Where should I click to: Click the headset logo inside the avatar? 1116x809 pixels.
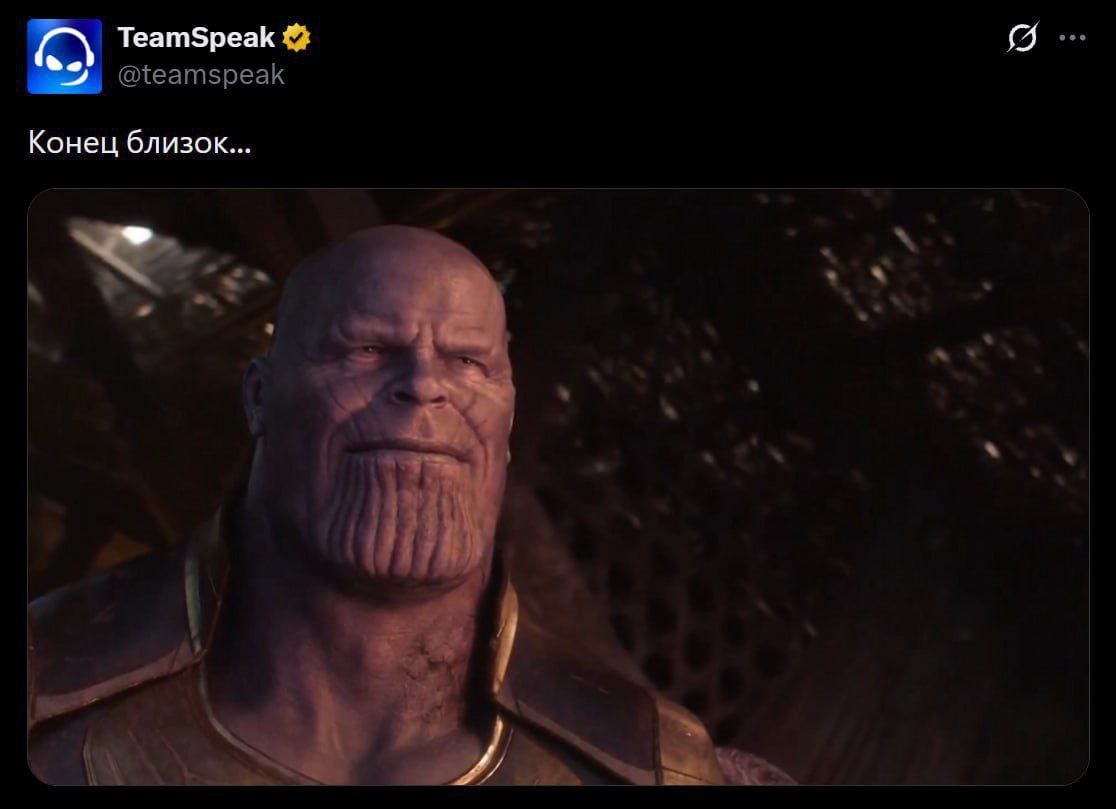65,56
